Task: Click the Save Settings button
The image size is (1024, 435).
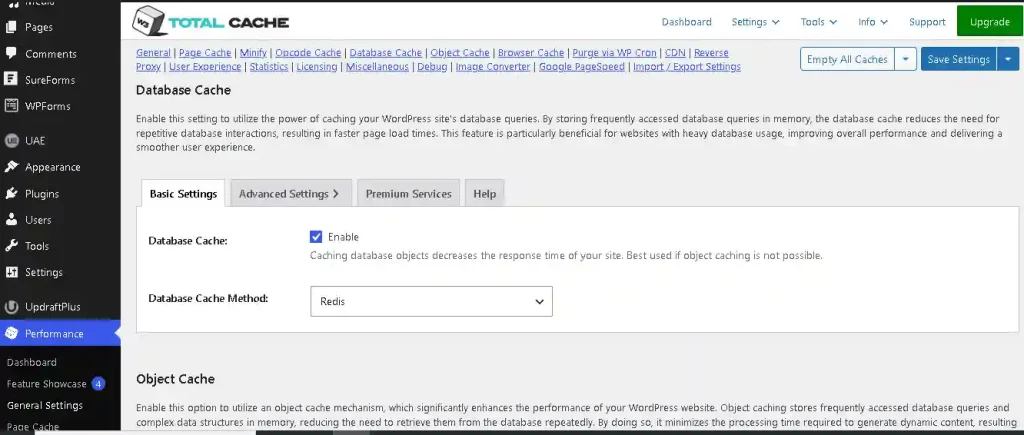Action: (x=959, y=59)
